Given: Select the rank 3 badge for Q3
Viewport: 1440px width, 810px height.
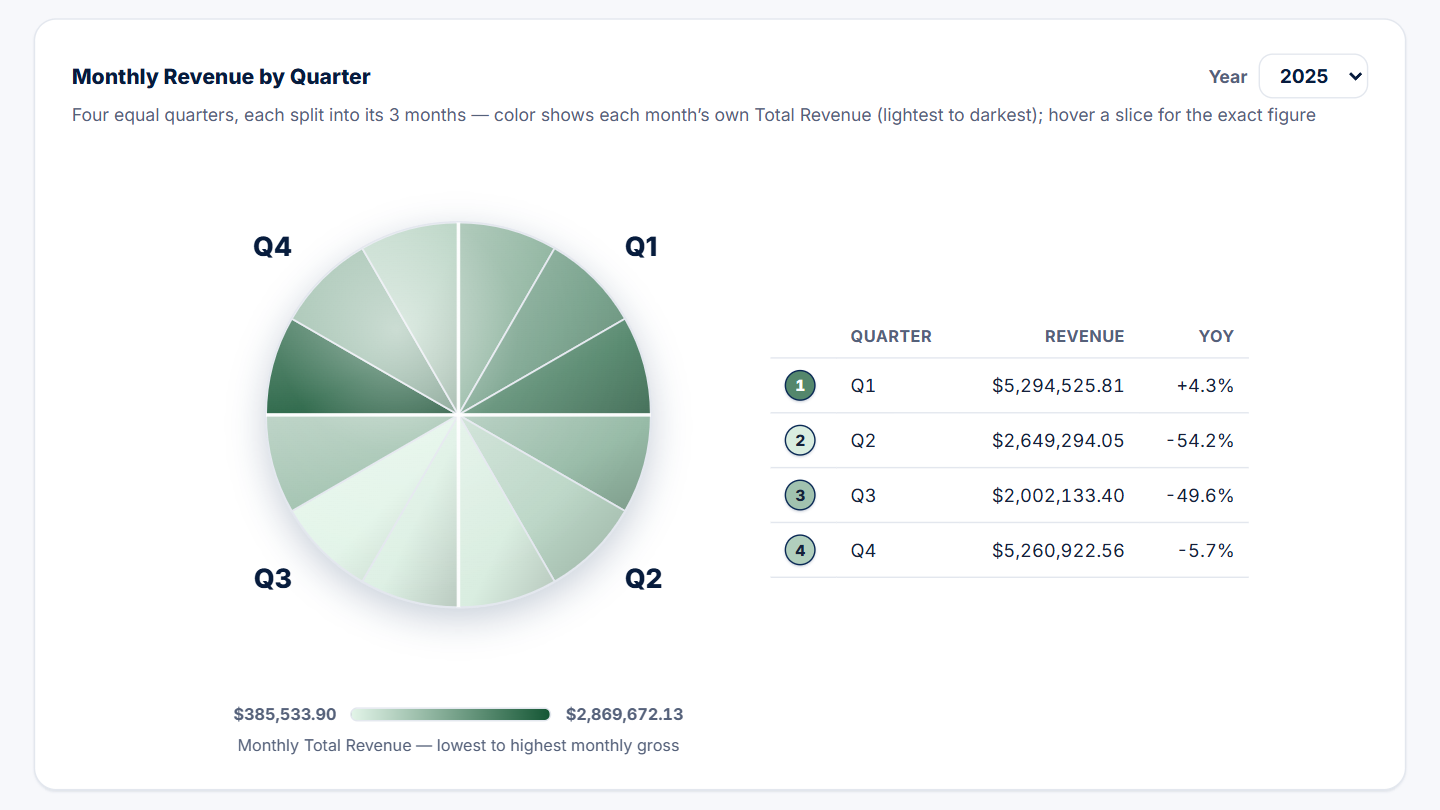Looking at the screenshot, I should pos(800,495).
